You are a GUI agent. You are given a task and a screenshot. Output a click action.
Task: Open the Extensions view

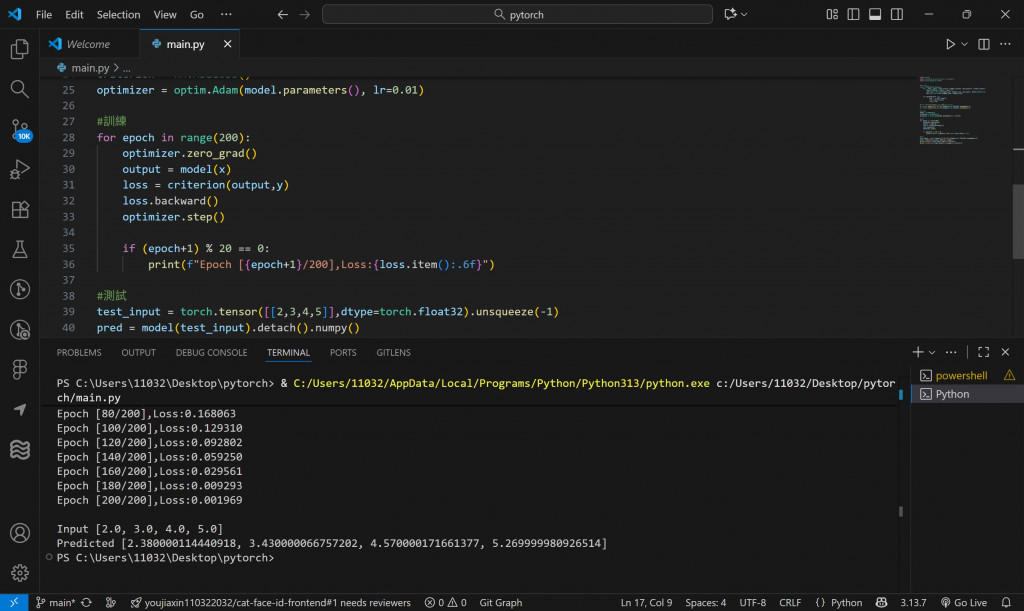pos(19,210)
